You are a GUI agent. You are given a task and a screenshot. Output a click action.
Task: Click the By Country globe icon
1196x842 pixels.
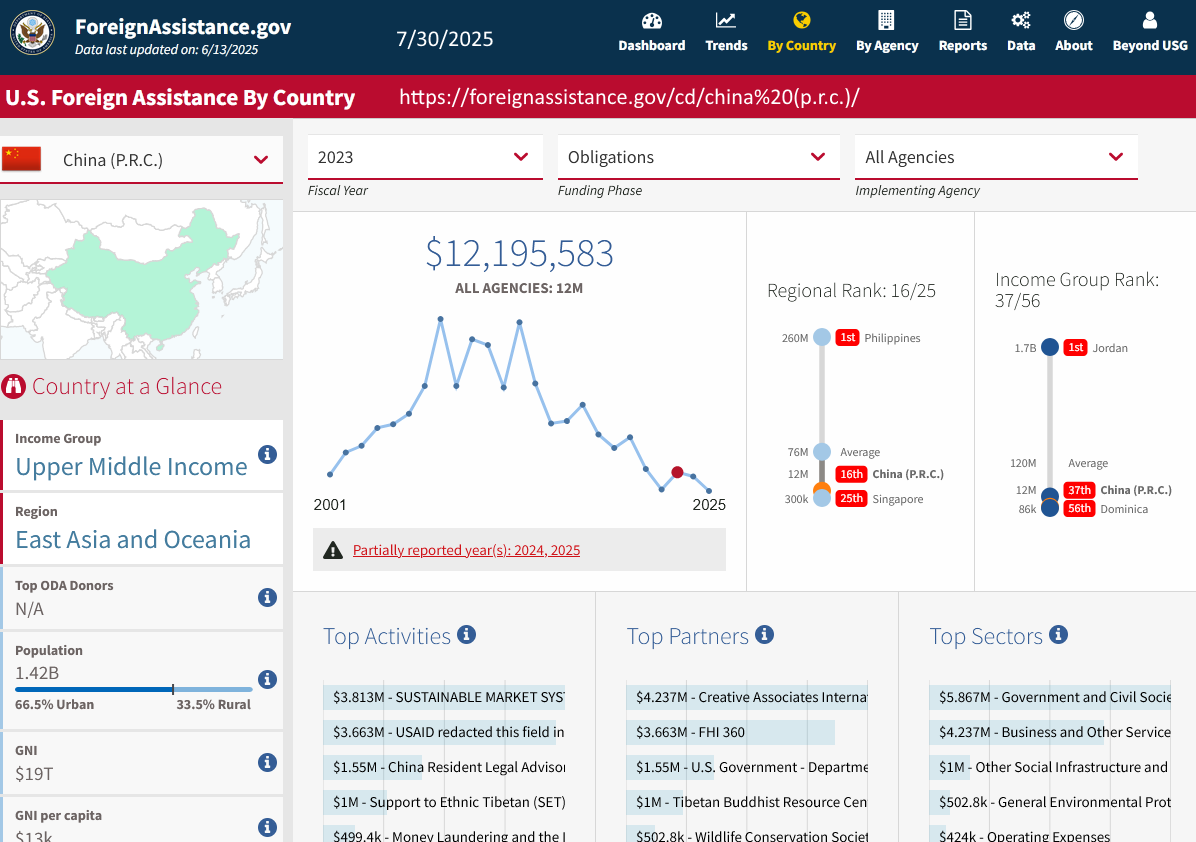coord(801,21)
